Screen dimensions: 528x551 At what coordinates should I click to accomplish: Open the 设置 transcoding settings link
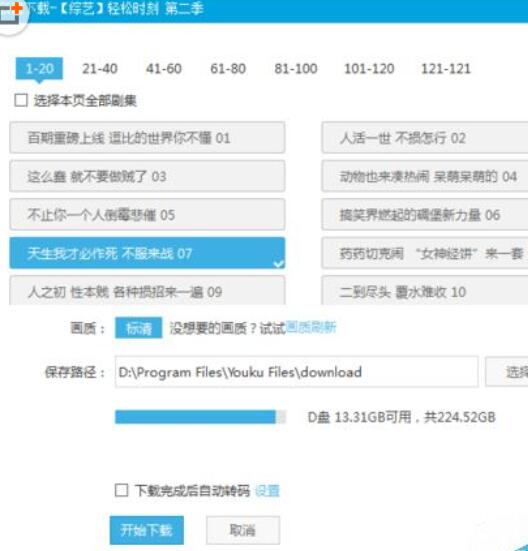[267, 491]
